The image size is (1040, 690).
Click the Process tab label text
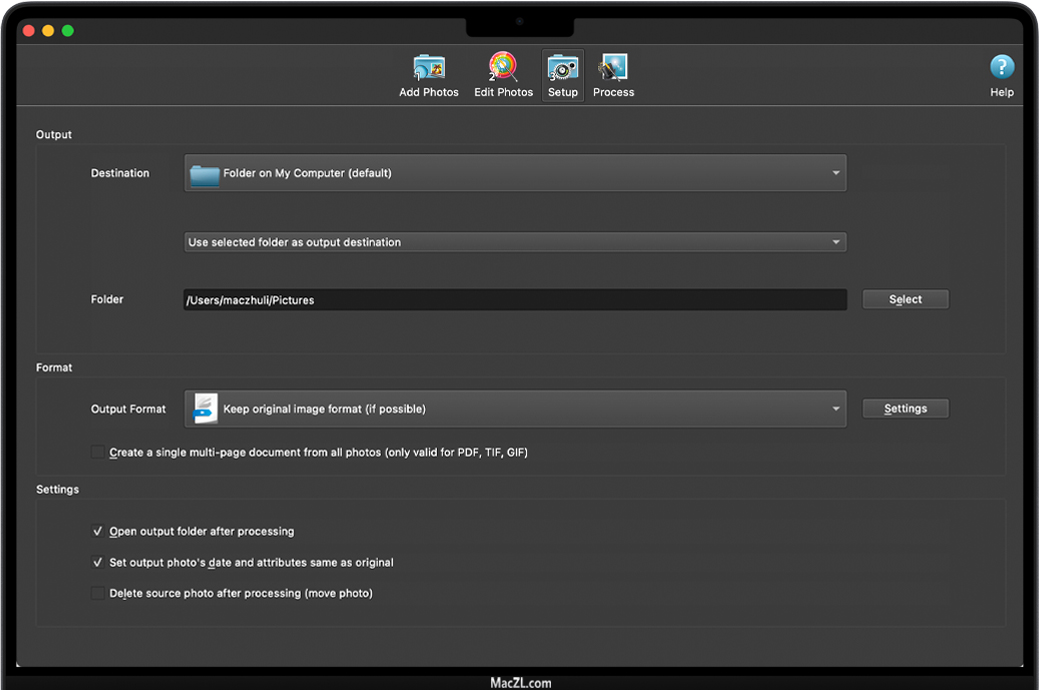coord(613,92)
